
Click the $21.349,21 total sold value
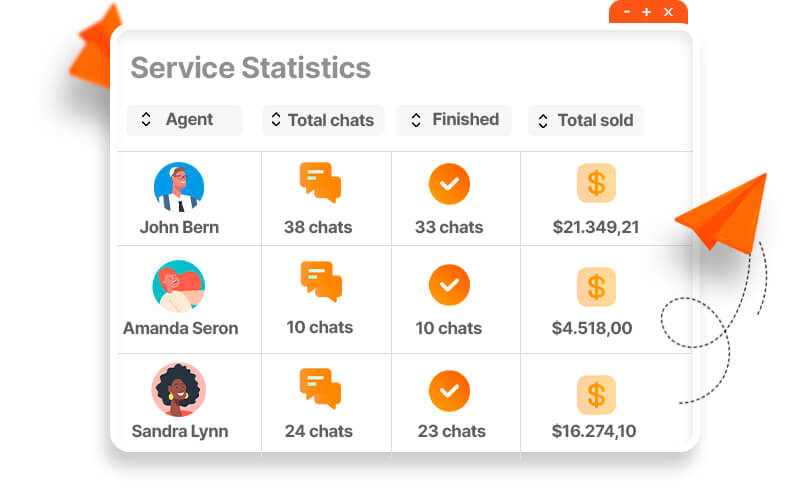point(596,227)
